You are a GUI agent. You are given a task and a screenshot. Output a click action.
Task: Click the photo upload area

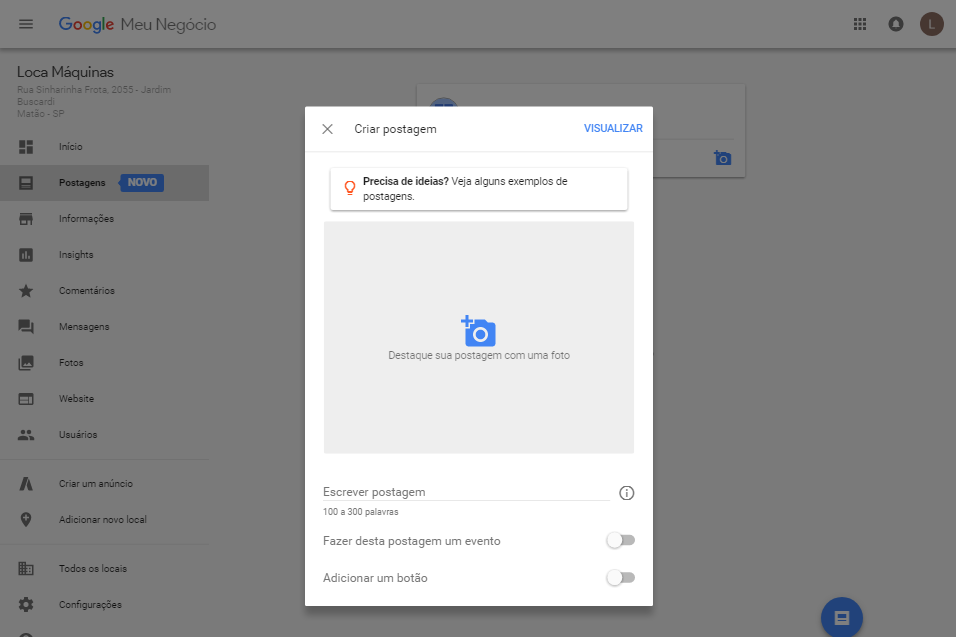click(479, 337)
